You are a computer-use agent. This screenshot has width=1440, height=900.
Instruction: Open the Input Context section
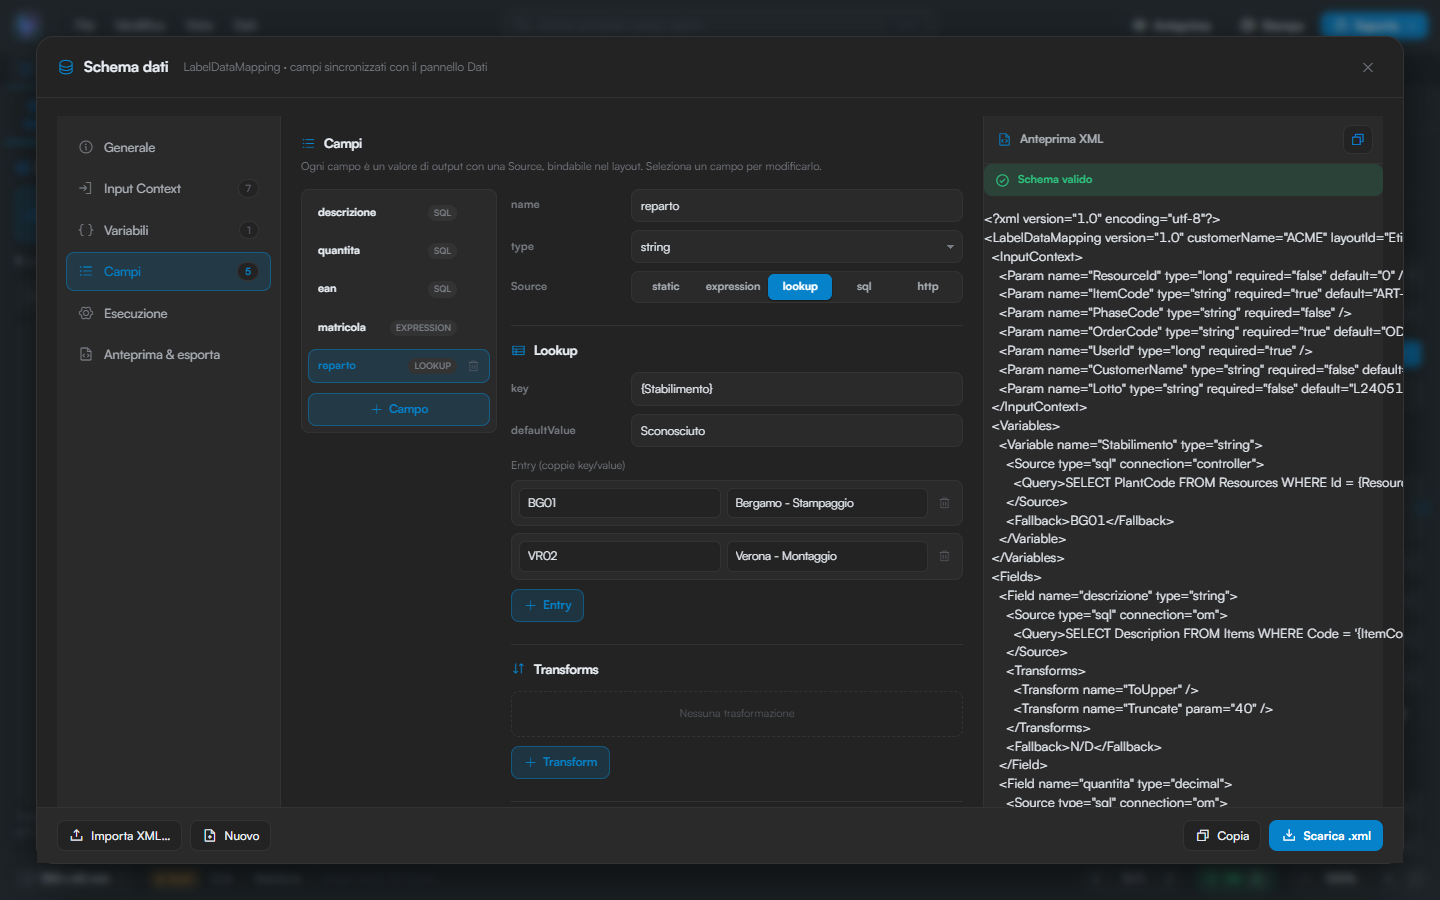click(x=168, y=189)
